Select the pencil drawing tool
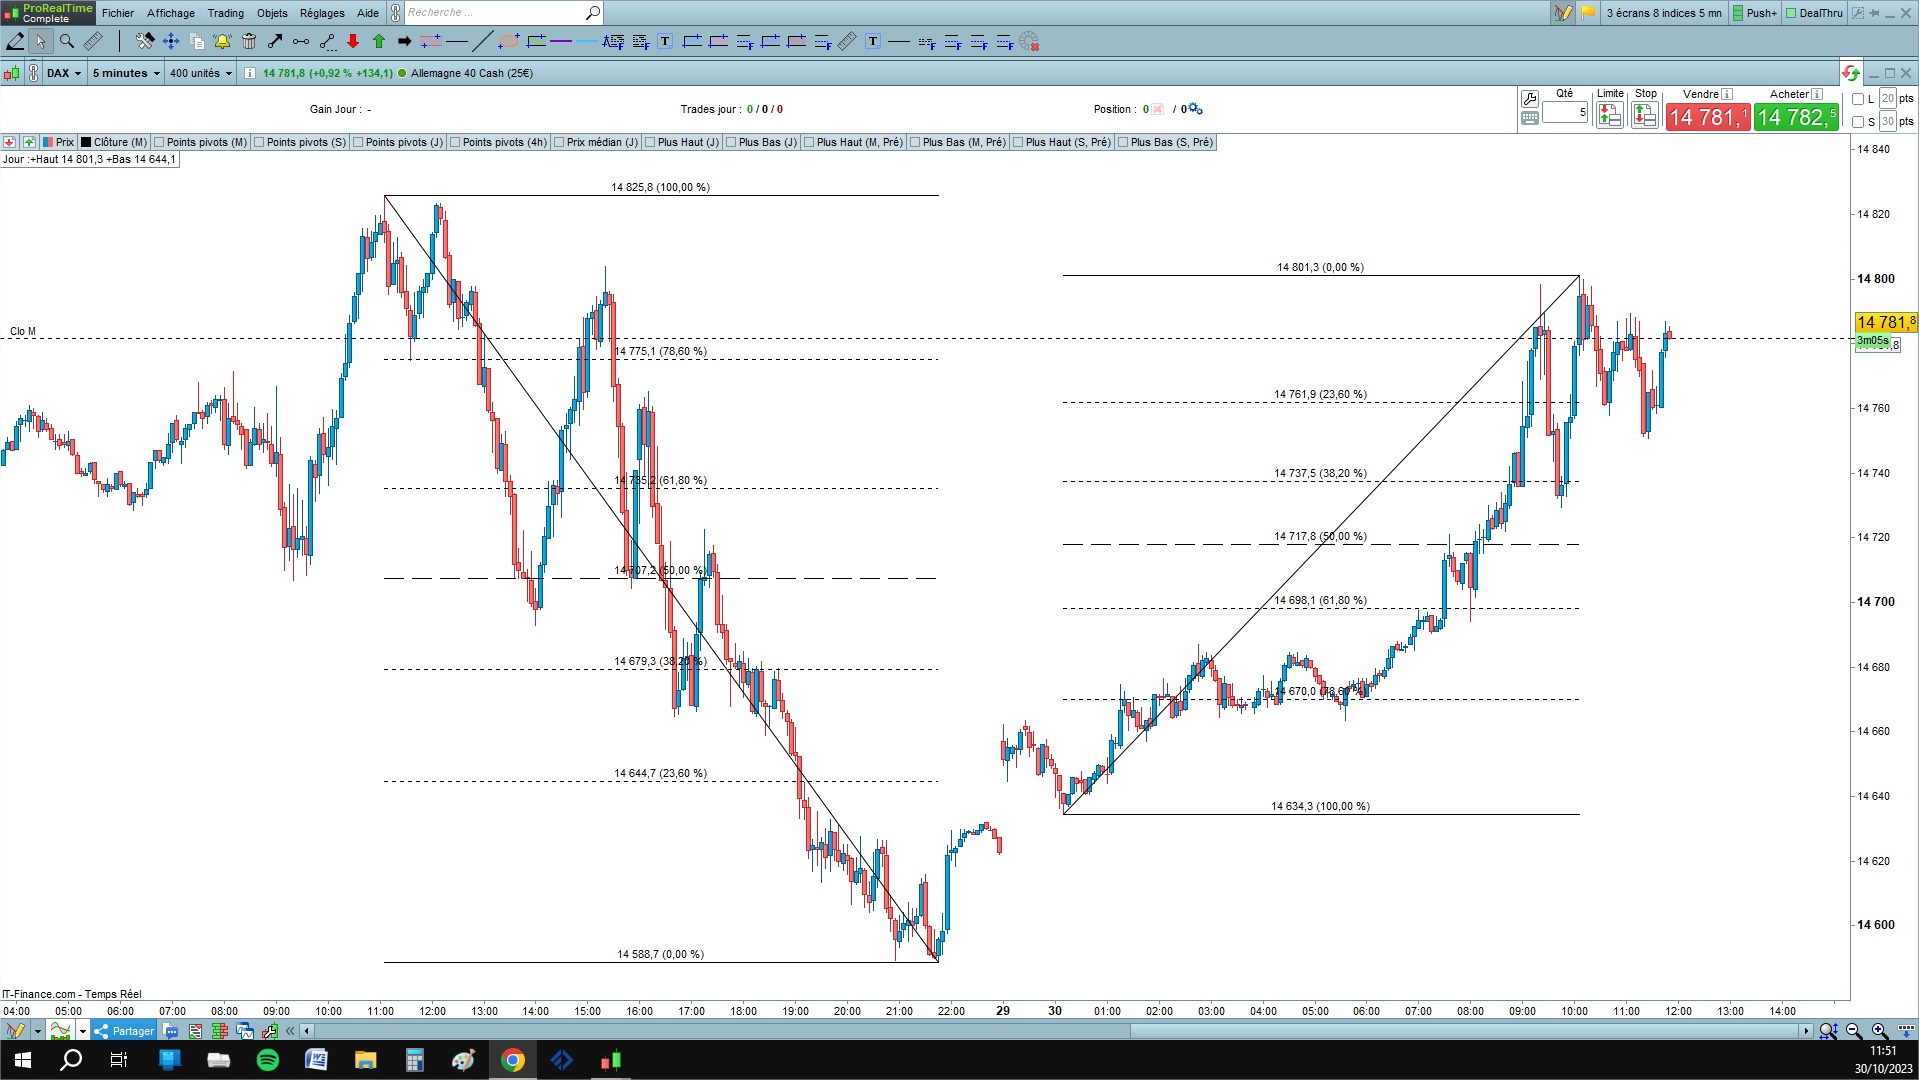1919x1080 pixels. click(x=15, y=42)
